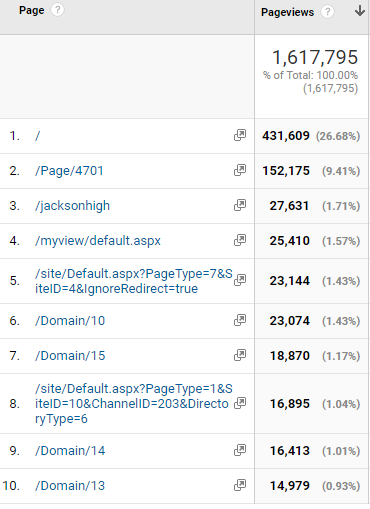Open pop-out icon for ChannelID=203 row
The image size is (370, 509).
tap(240, 403)
